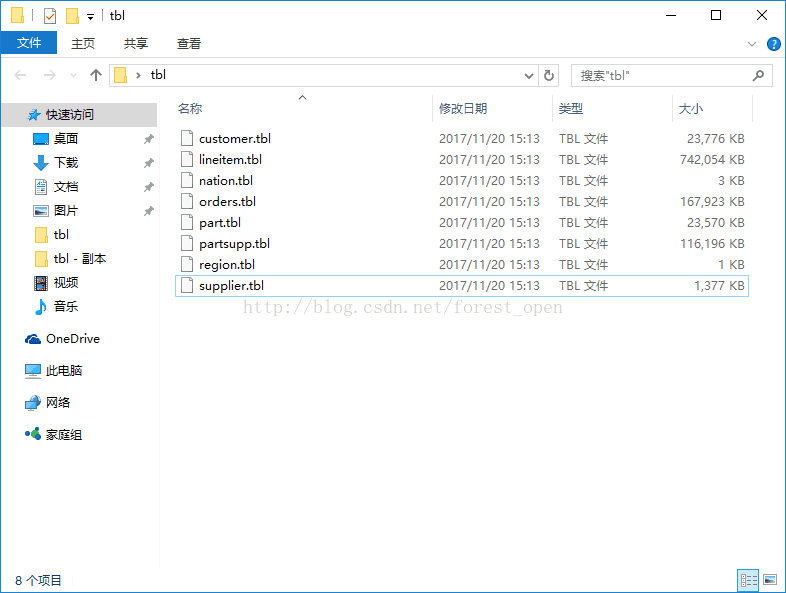Viewport: 786px width, 593px height.
Task: Click the orders.tbl file icon
Action: [186, 202]
